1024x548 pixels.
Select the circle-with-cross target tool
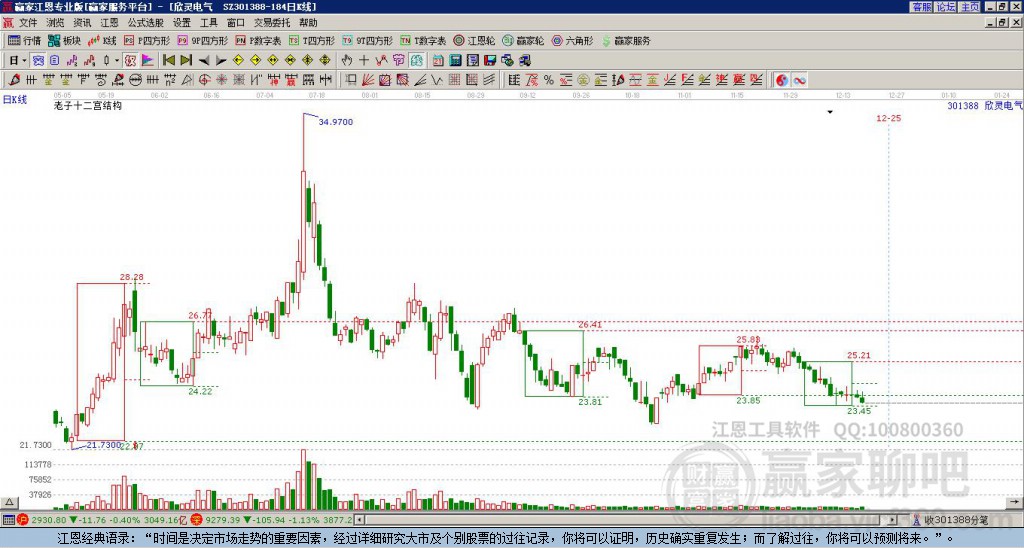[x=204, y=80]
